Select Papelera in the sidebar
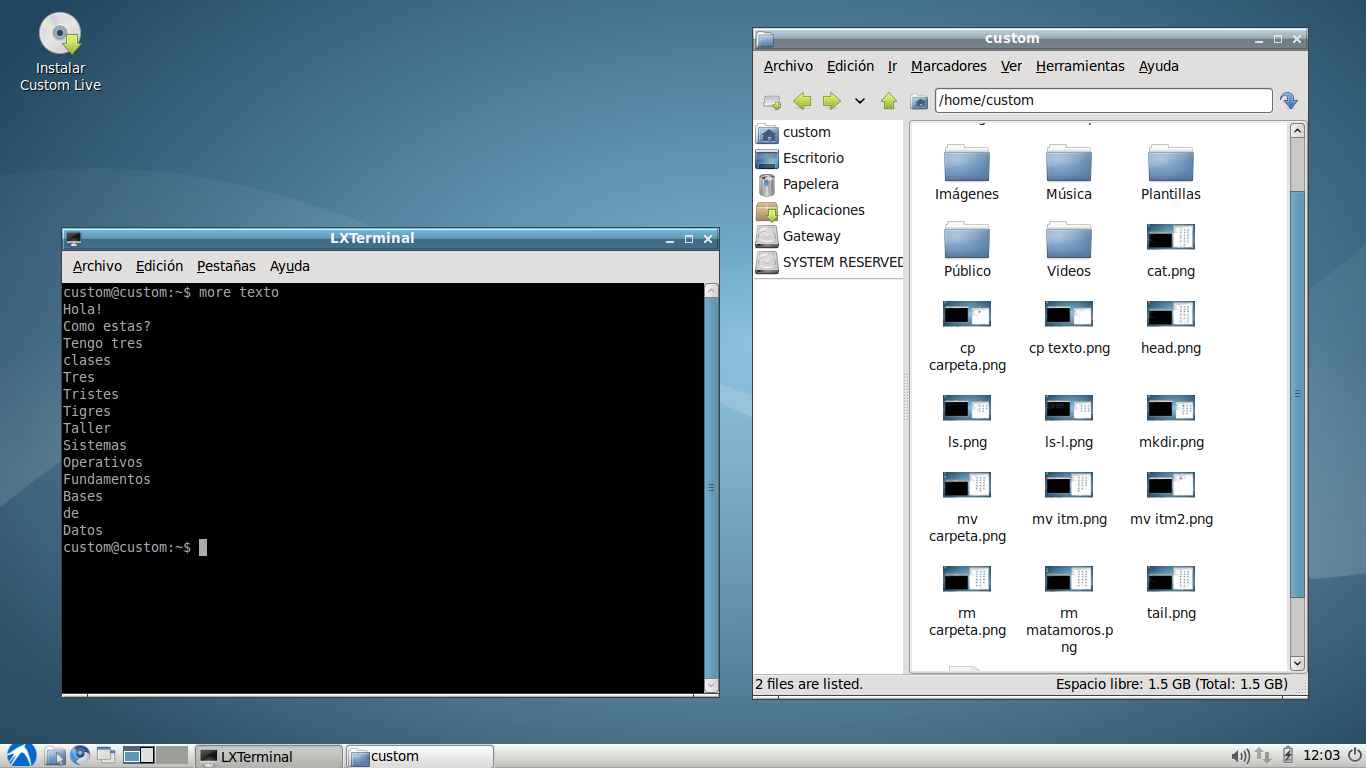 point(811,184)
